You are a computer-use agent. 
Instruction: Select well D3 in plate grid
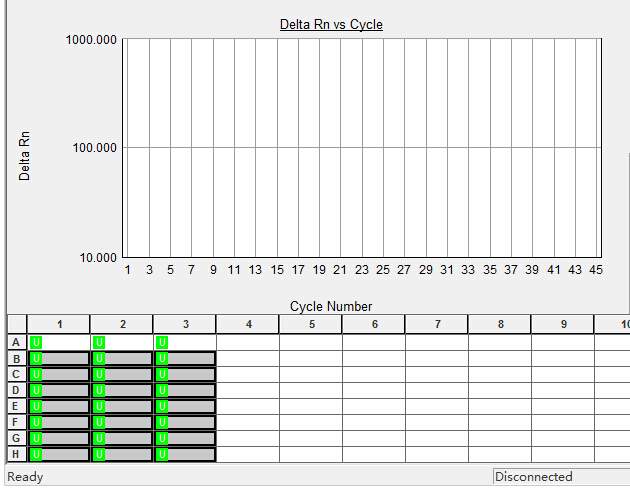pyautogui.click(x=185, y=390)
